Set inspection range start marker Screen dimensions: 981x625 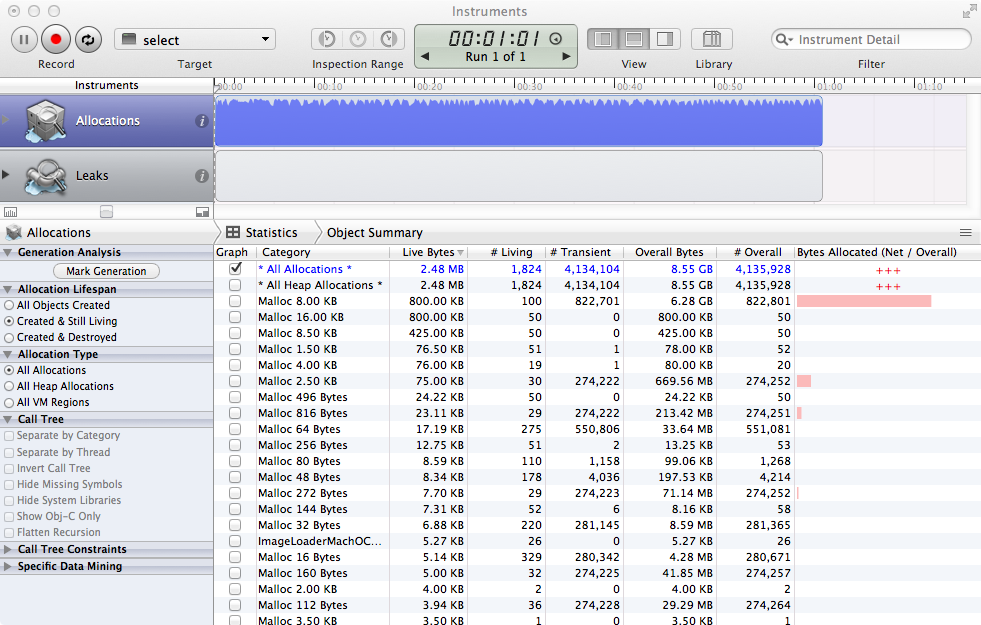coord(327,39)
